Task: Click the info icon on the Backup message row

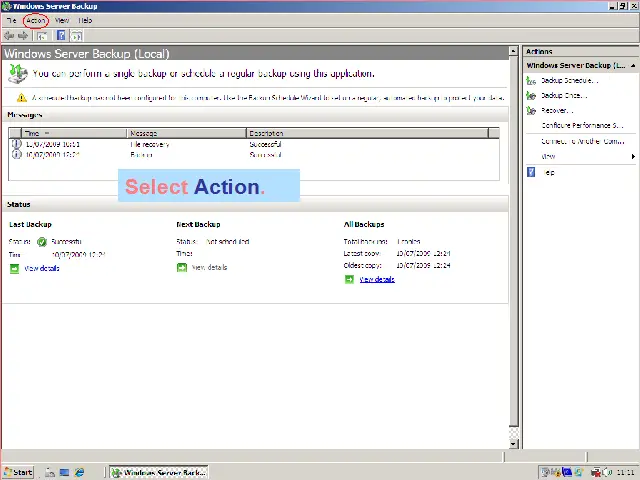Action: 16,154
